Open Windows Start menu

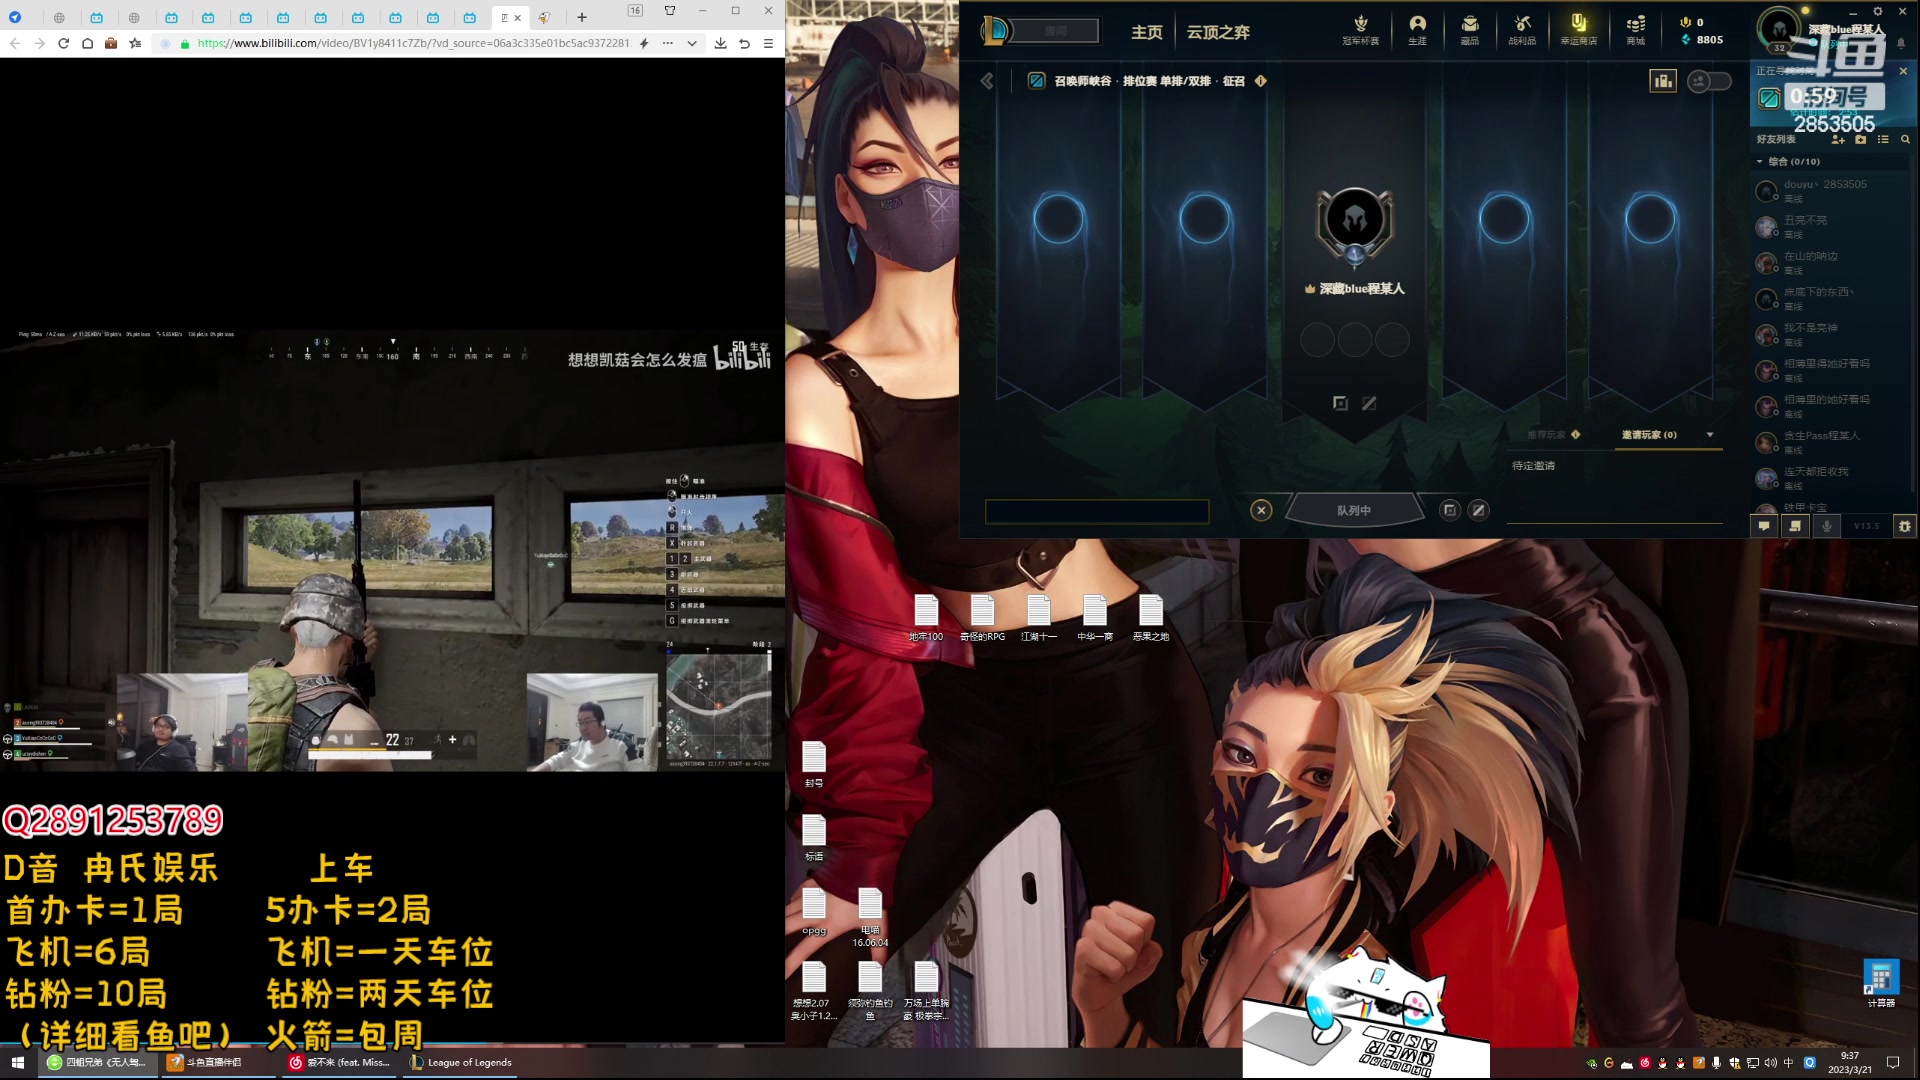17,1062
